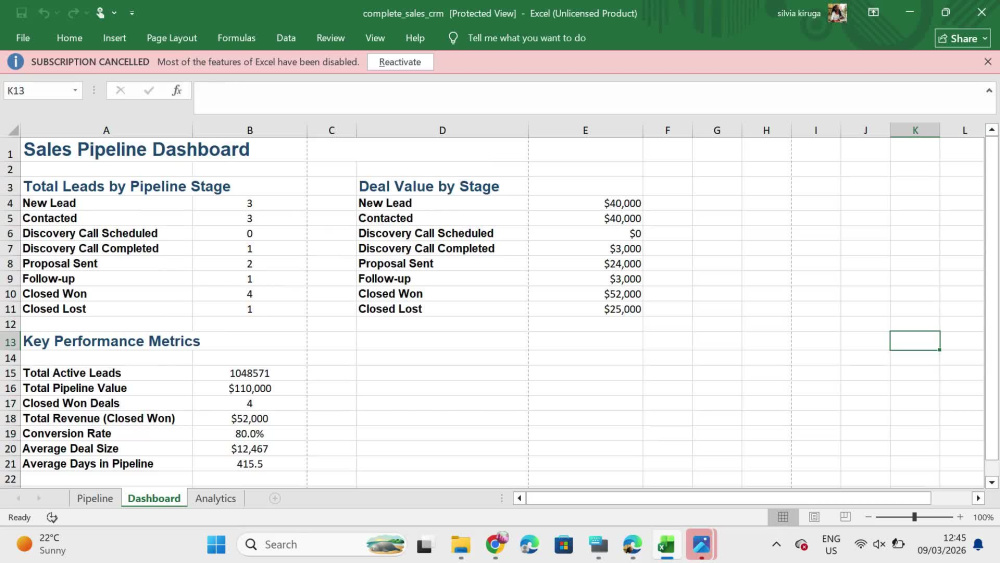The image size is (1000, 563).
Task: Click the Undo arrow icon
Action: pos(43,13)
